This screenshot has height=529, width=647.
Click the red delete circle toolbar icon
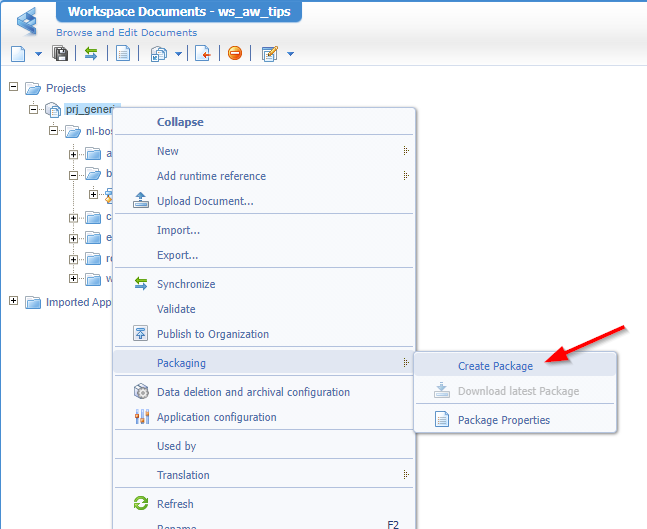[235, 53]
